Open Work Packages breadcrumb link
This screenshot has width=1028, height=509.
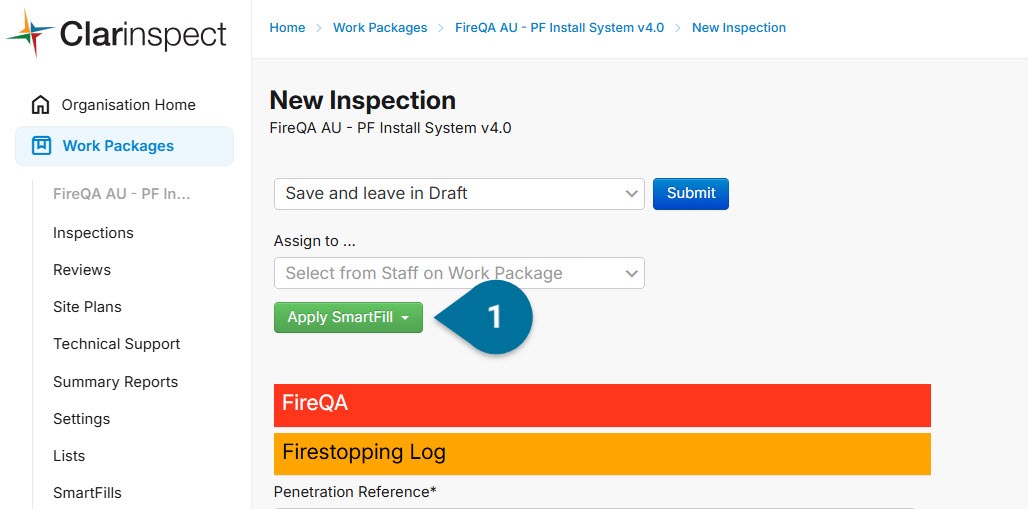pyautogui.click(x=380, y=28)
